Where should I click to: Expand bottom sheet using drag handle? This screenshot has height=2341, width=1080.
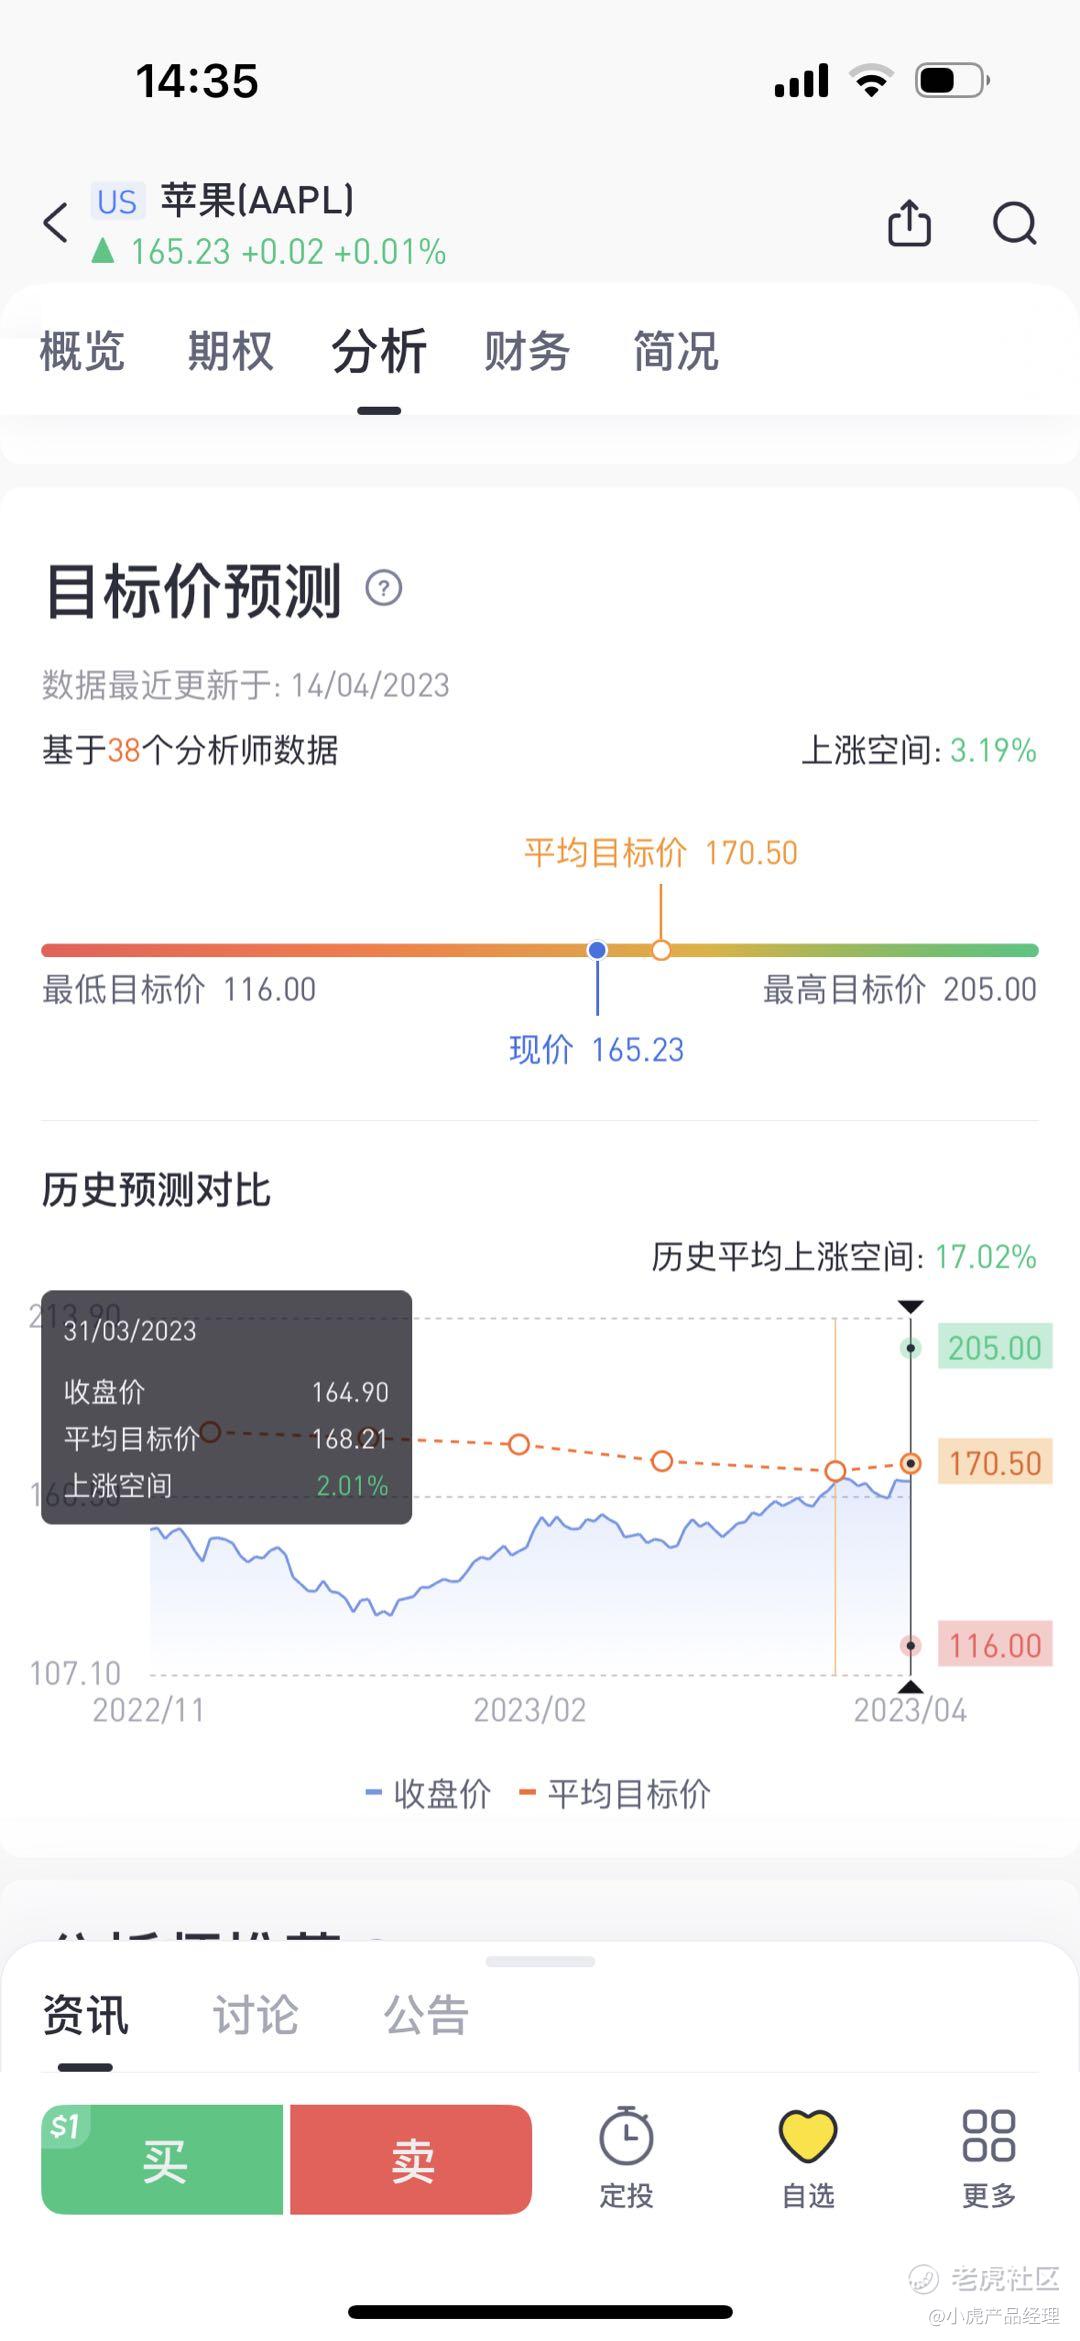tap(540, 1962)
